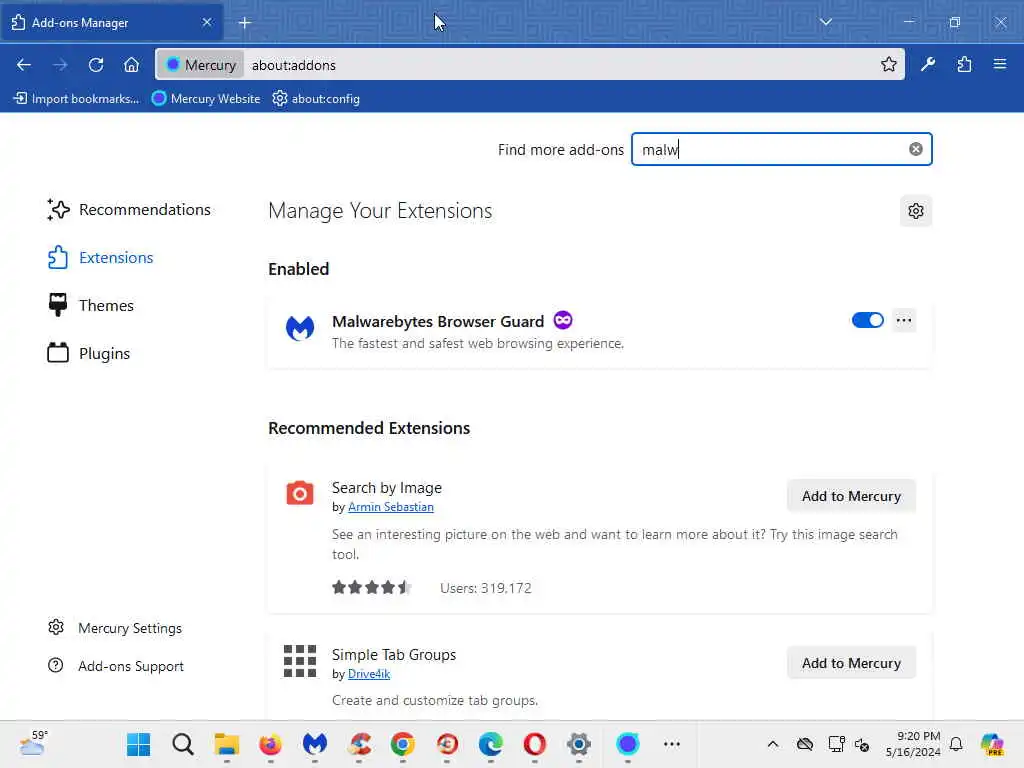Switch to Mercury browser on taskbar
The image size is (1024, 768).
pyautogui.click(x=628, y=744)
